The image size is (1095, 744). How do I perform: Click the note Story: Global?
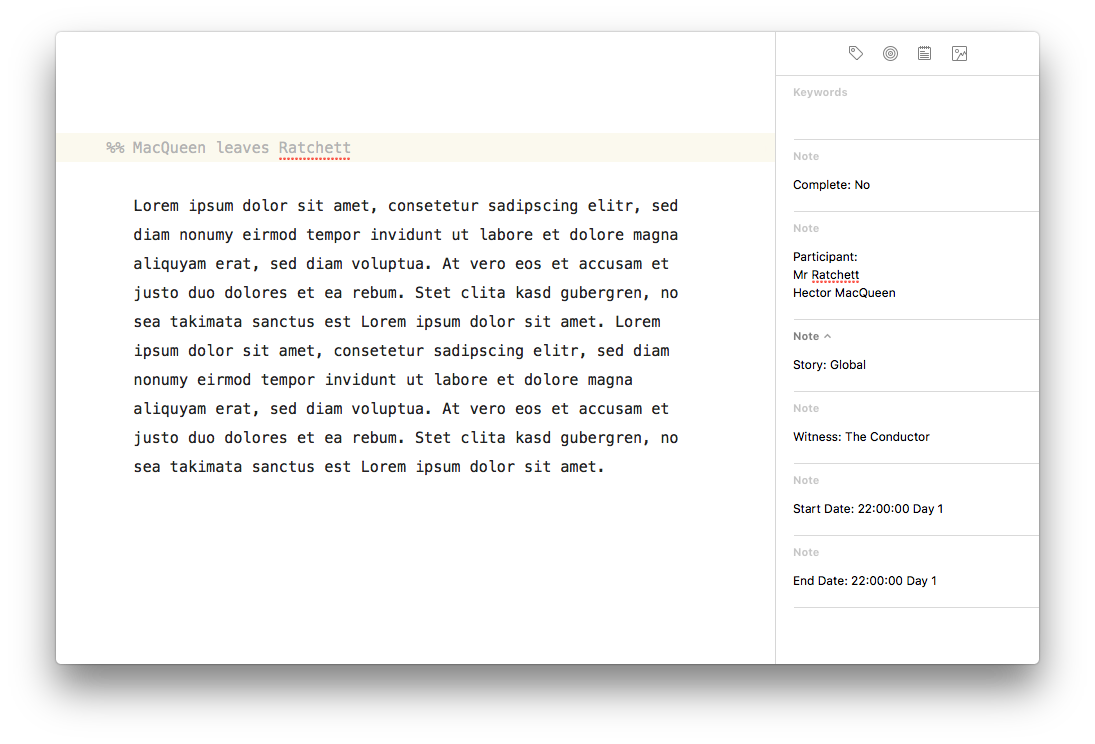[829, 365]
